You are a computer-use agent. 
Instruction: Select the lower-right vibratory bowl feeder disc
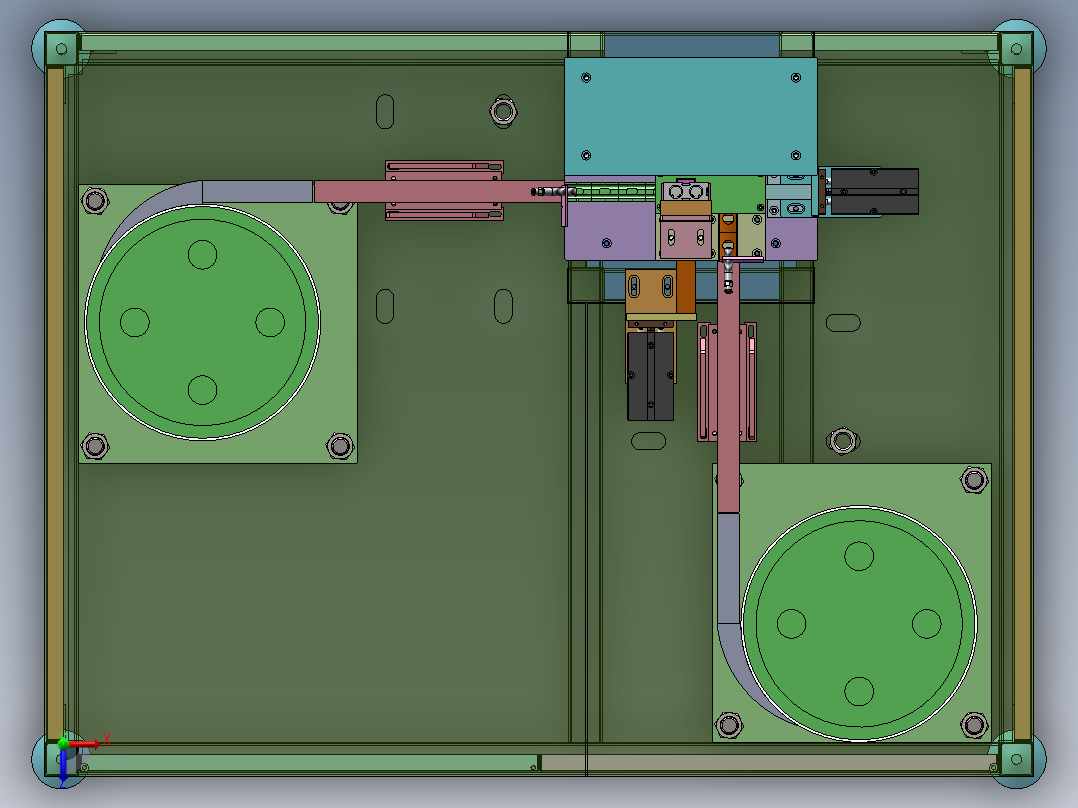[859, 623]
